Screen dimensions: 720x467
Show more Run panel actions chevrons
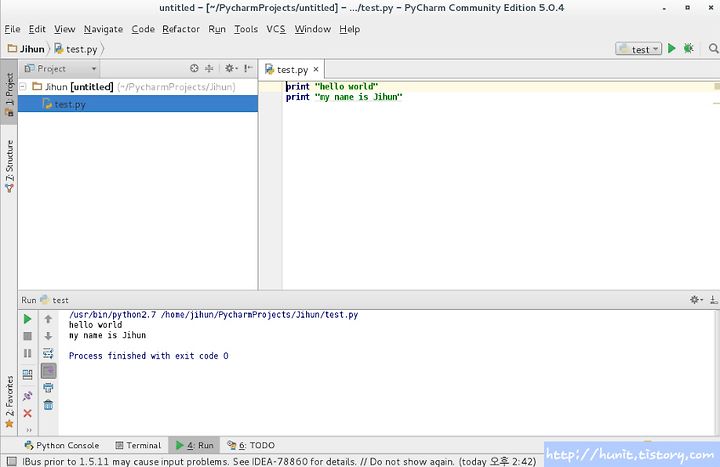(29, 430)
